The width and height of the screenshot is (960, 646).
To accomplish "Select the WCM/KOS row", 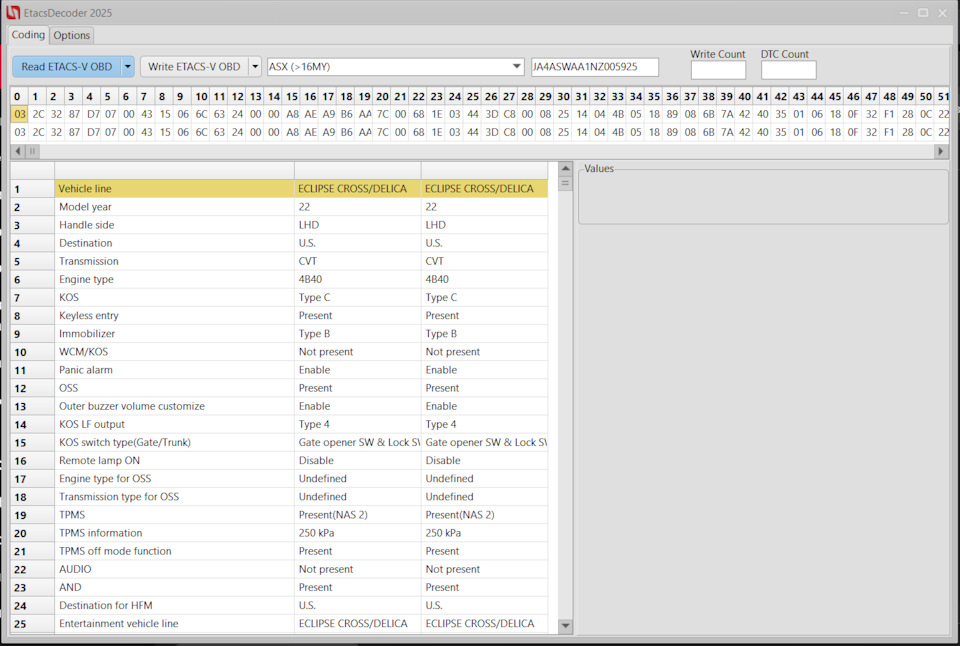I will [x=279, y=351].
